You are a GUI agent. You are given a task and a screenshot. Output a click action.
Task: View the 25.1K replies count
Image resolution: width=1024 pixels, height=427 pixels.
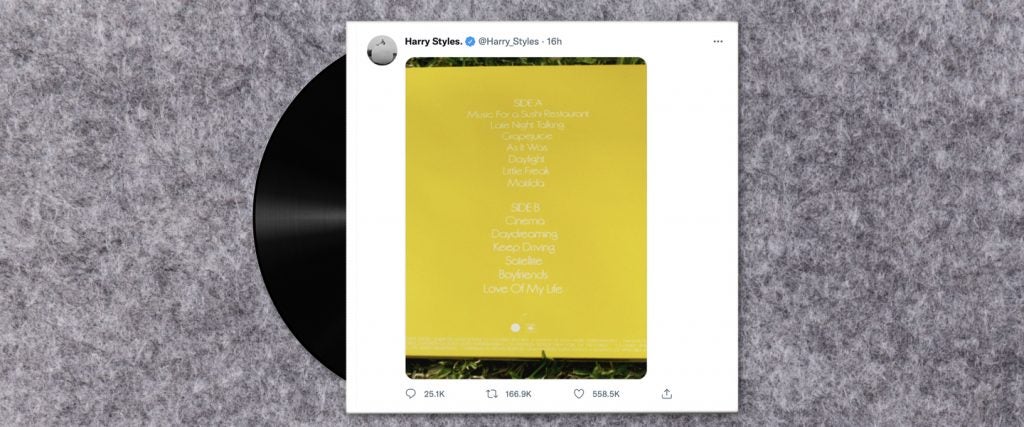[x=434, y=394]
